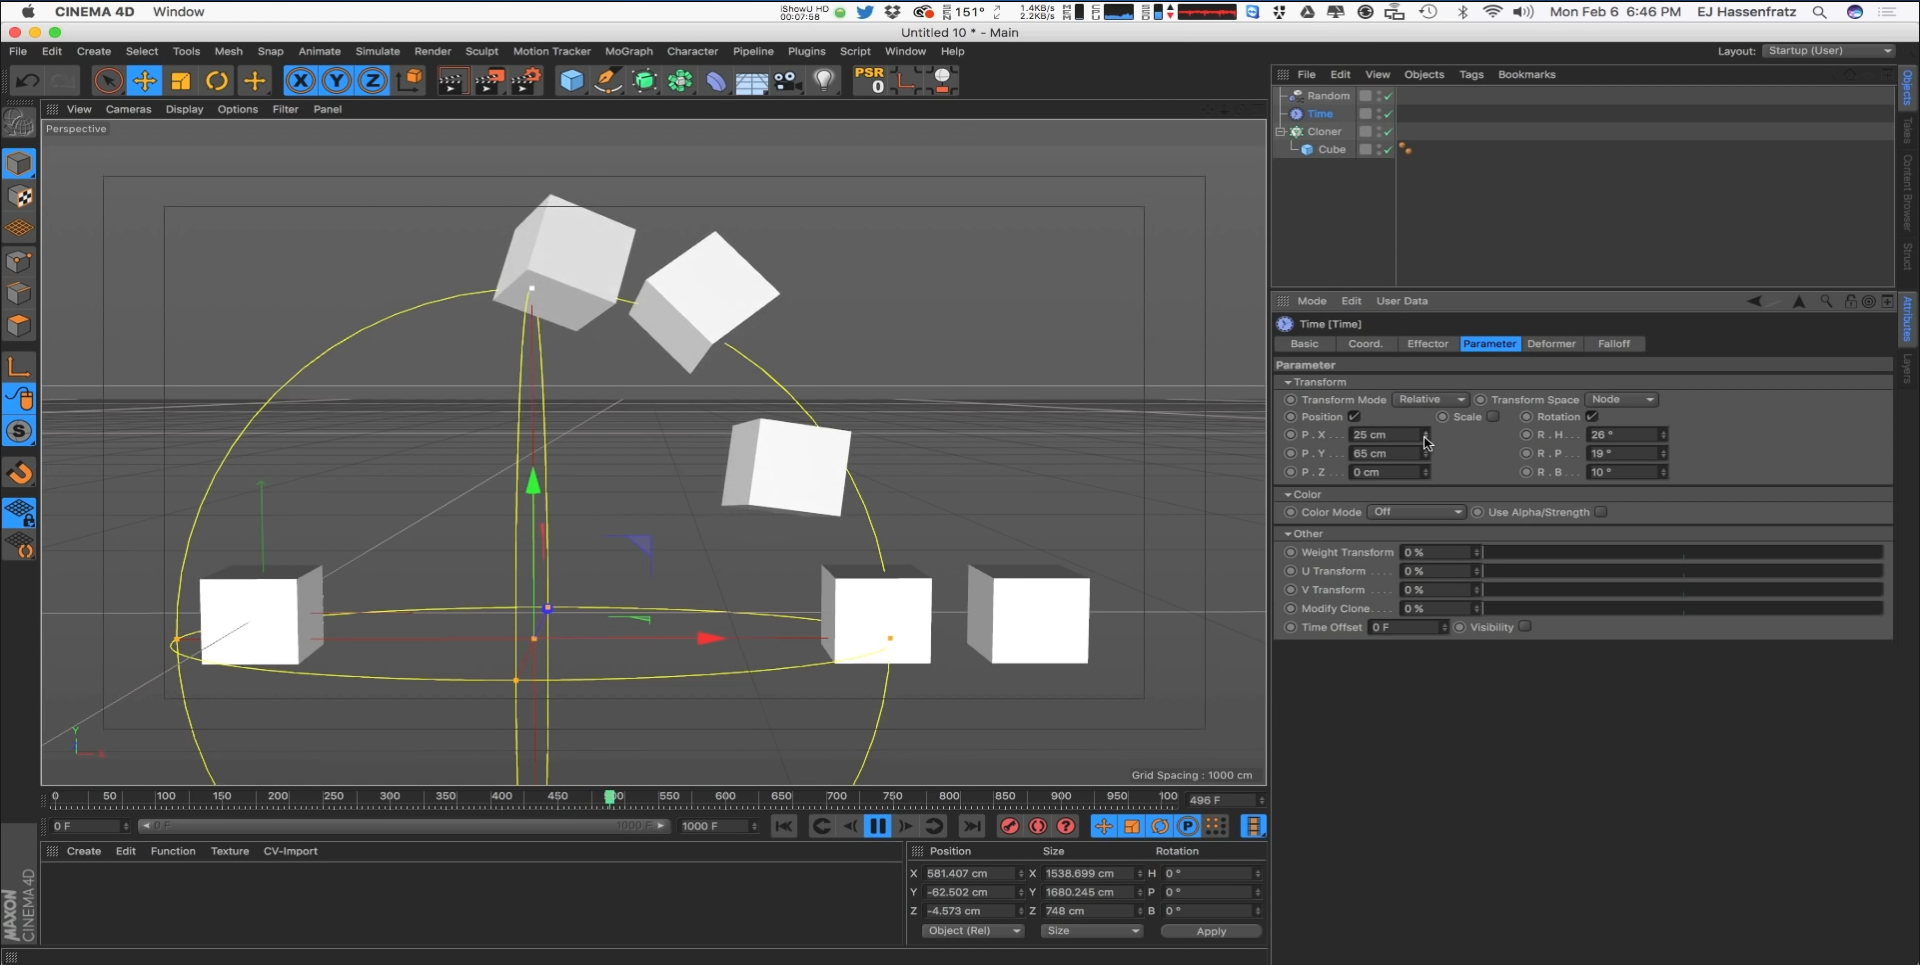This screenshot has width=1920, height=965.
Task: Enable the Scale checkbox
Action: 1493,417
